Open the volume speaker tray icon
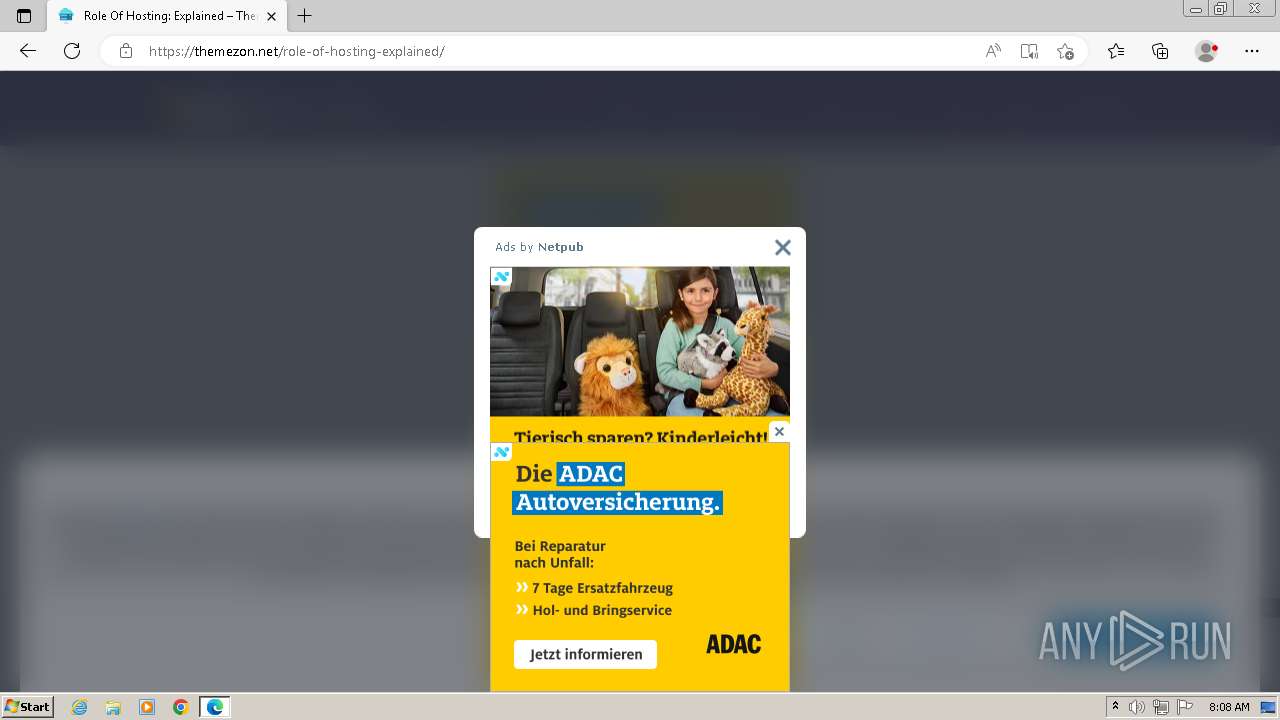This screenshot has height=720, width=1280. click(x=1137, y=707)
